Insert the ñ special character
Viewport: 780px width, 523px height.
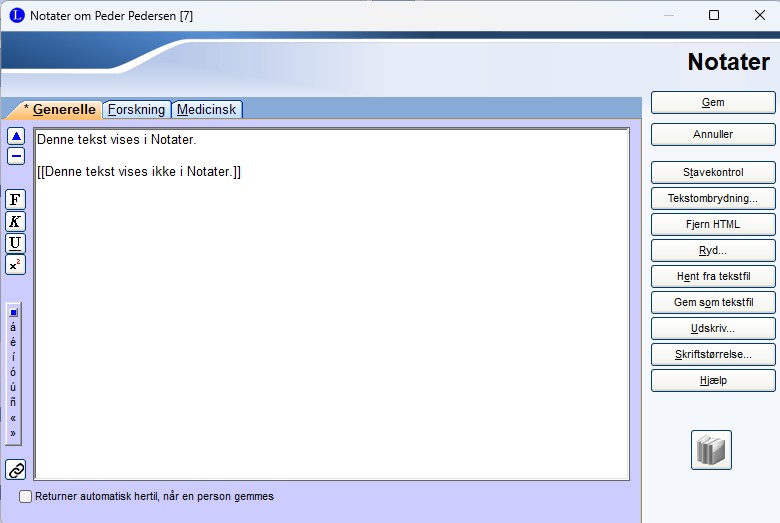coord(13,402)
